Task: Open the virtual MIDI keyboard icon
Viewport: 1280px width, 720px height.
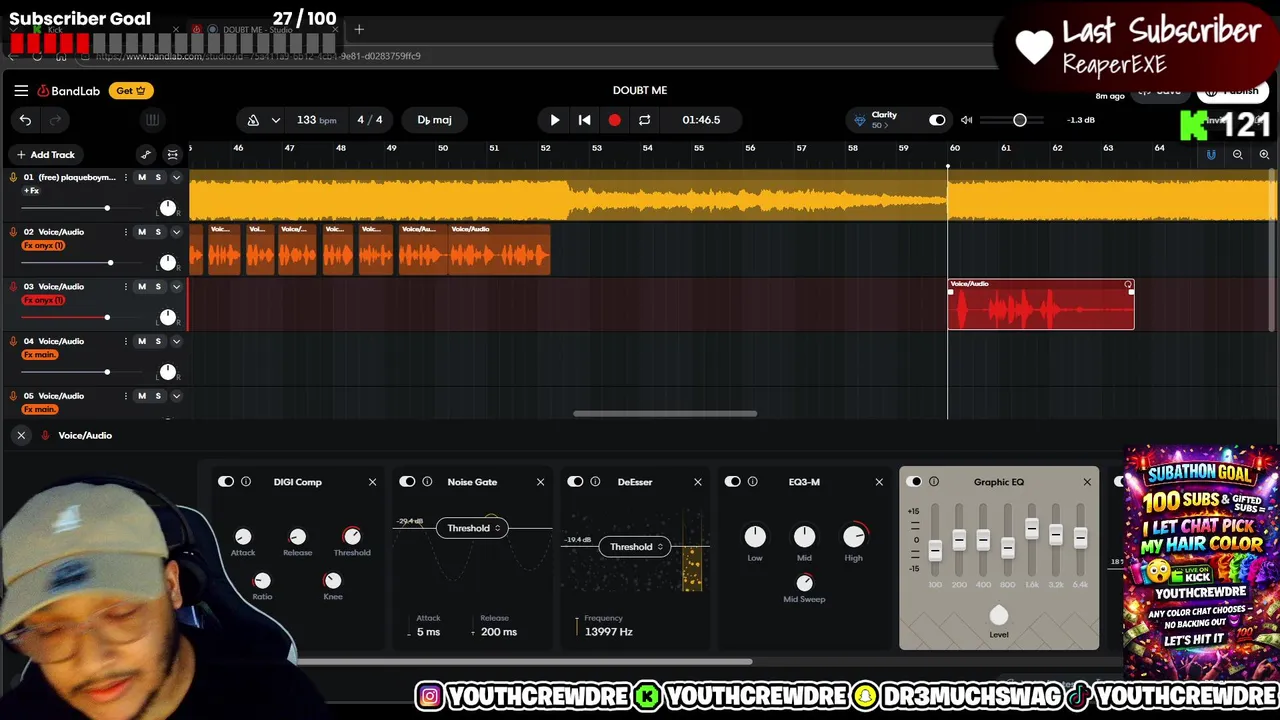Action: coord(152,120)
